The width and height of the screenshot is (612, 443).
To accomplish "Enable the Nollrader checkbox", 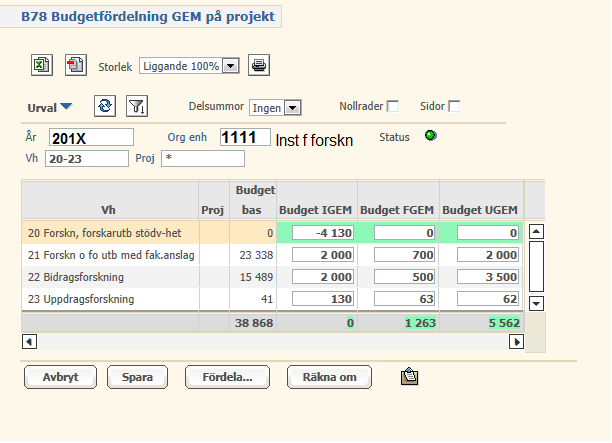I will point(393,106).
